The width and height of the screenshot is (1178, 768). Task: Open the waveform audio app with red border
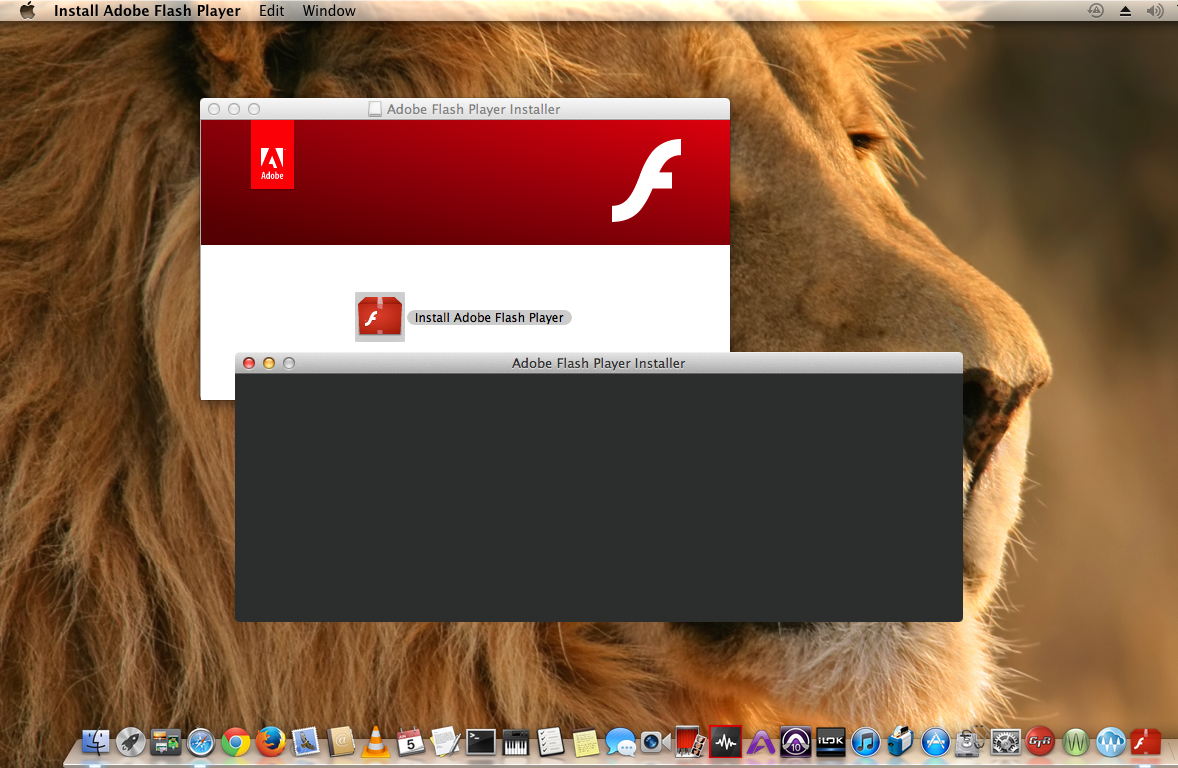(726, 742)
